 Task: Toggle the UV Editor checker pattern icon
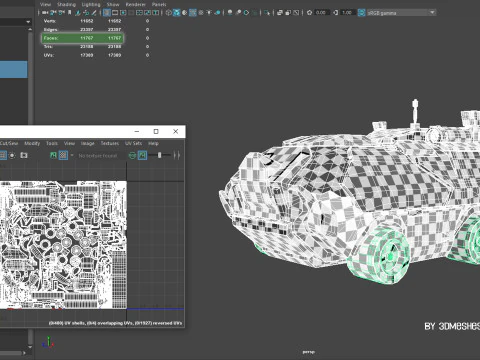pyautogui.click(x=63, y=155)
